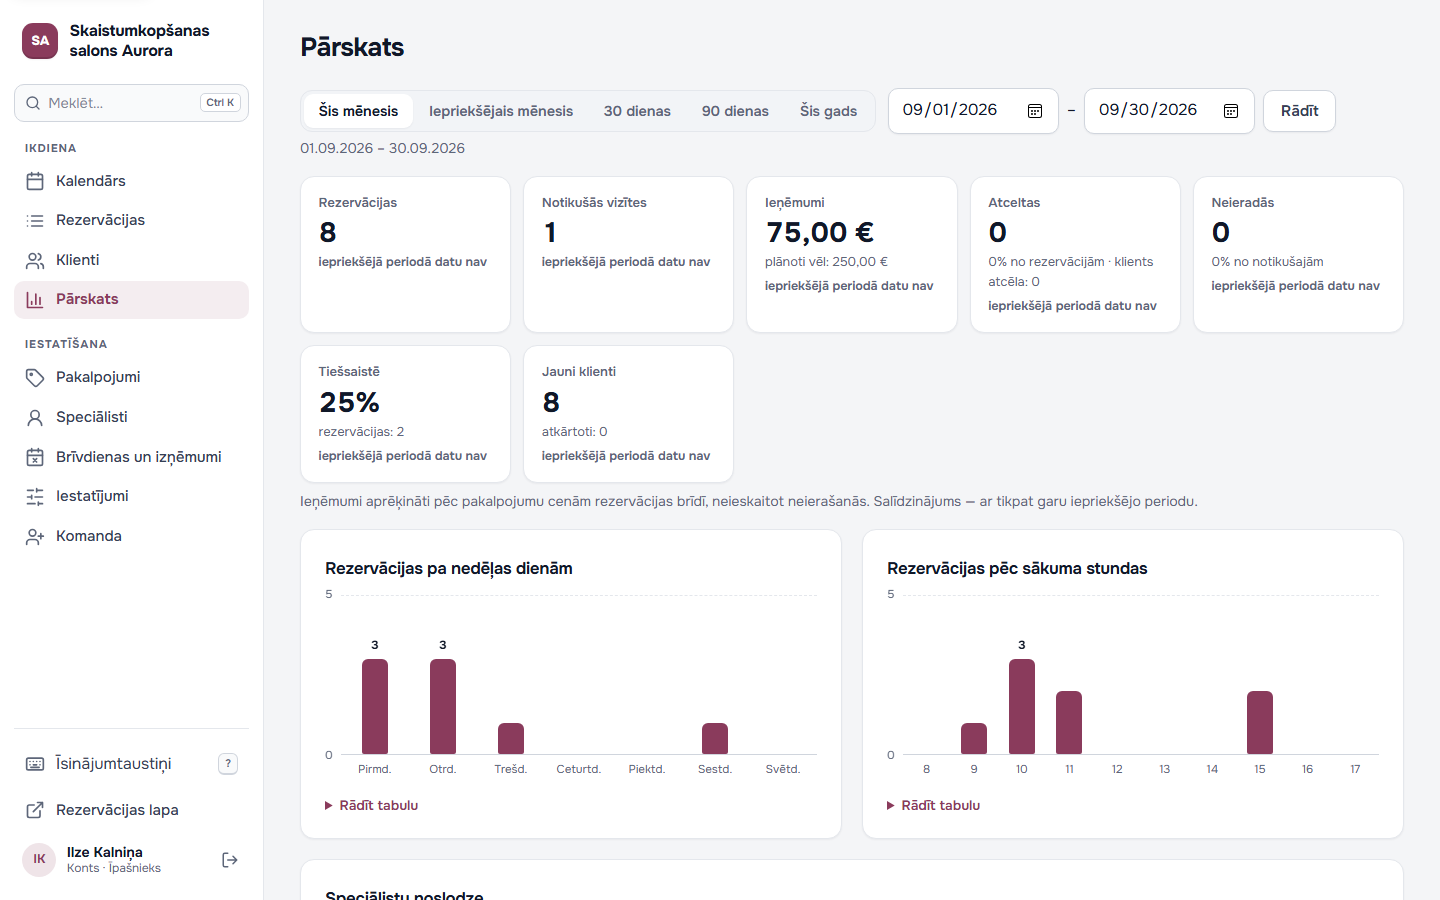
Task: Click the Ieņēmumi 75,00 € value
Action: click(820, 233)
